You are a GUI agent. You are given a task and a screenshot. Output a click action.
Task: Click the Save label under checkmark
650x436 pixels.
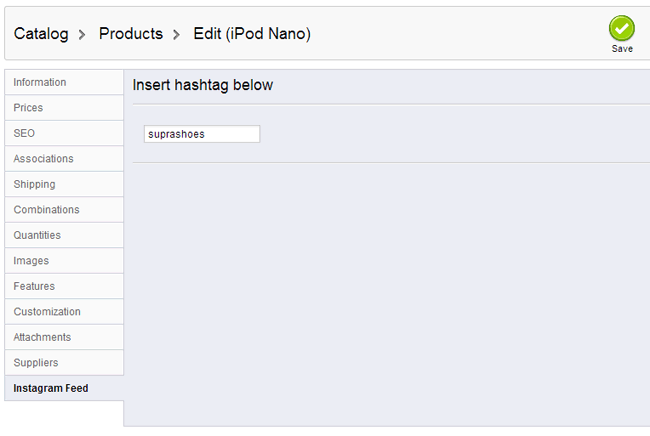coord(622,49)
